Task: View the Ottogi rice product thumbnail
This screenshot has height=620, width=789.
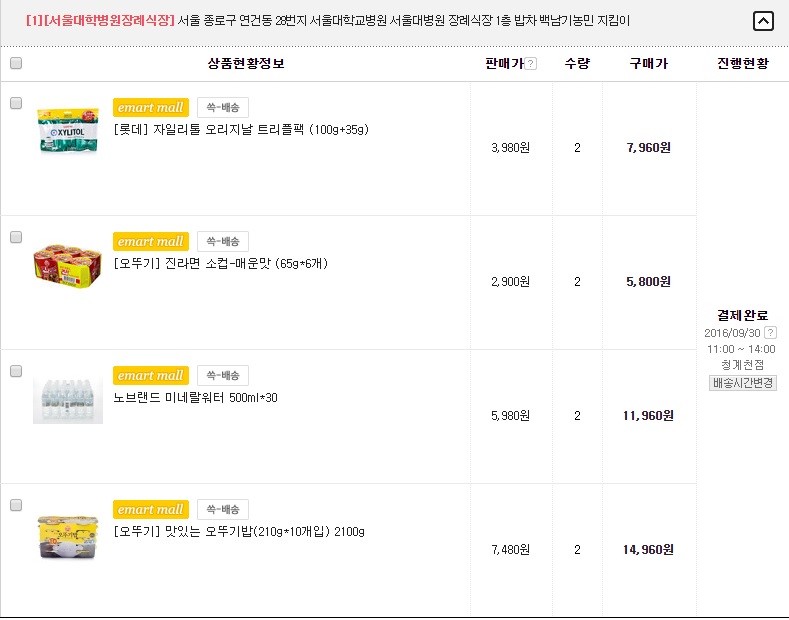Action: click(68, 533)
